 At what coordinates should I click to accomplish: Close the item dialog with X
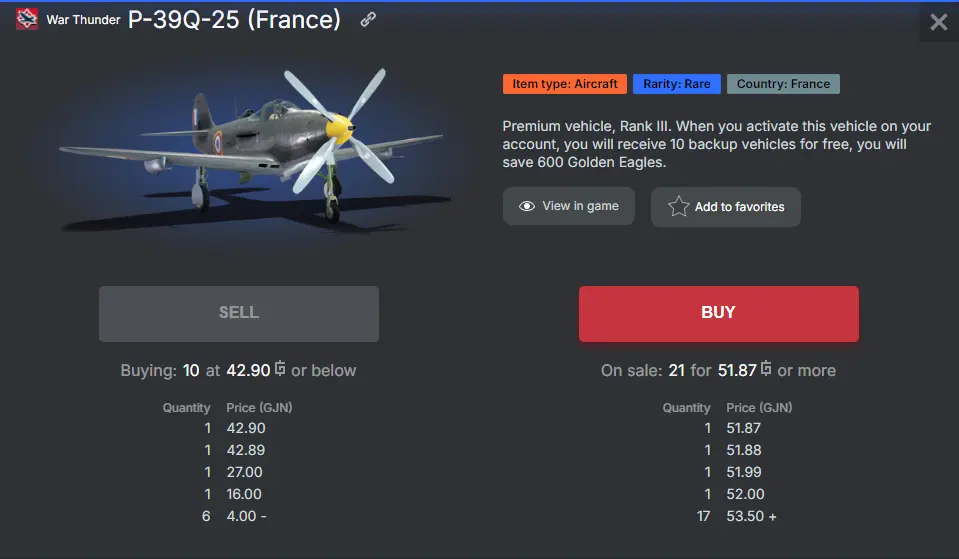(938, 22)
